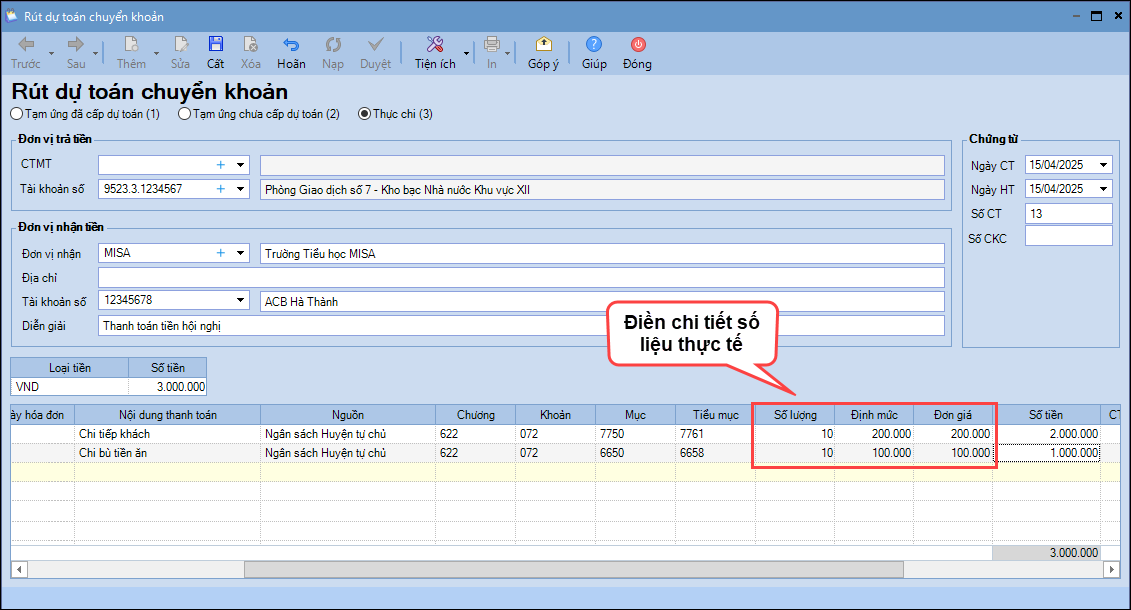Click the empty Số CKC field
This screenshot has height=610, width=1131.
(x=1068, y=236)
